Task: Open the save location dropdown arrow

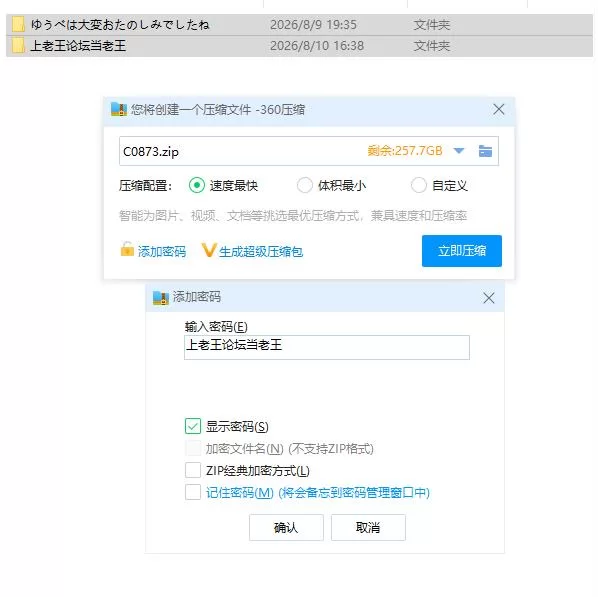Action: tap(459, 151)
